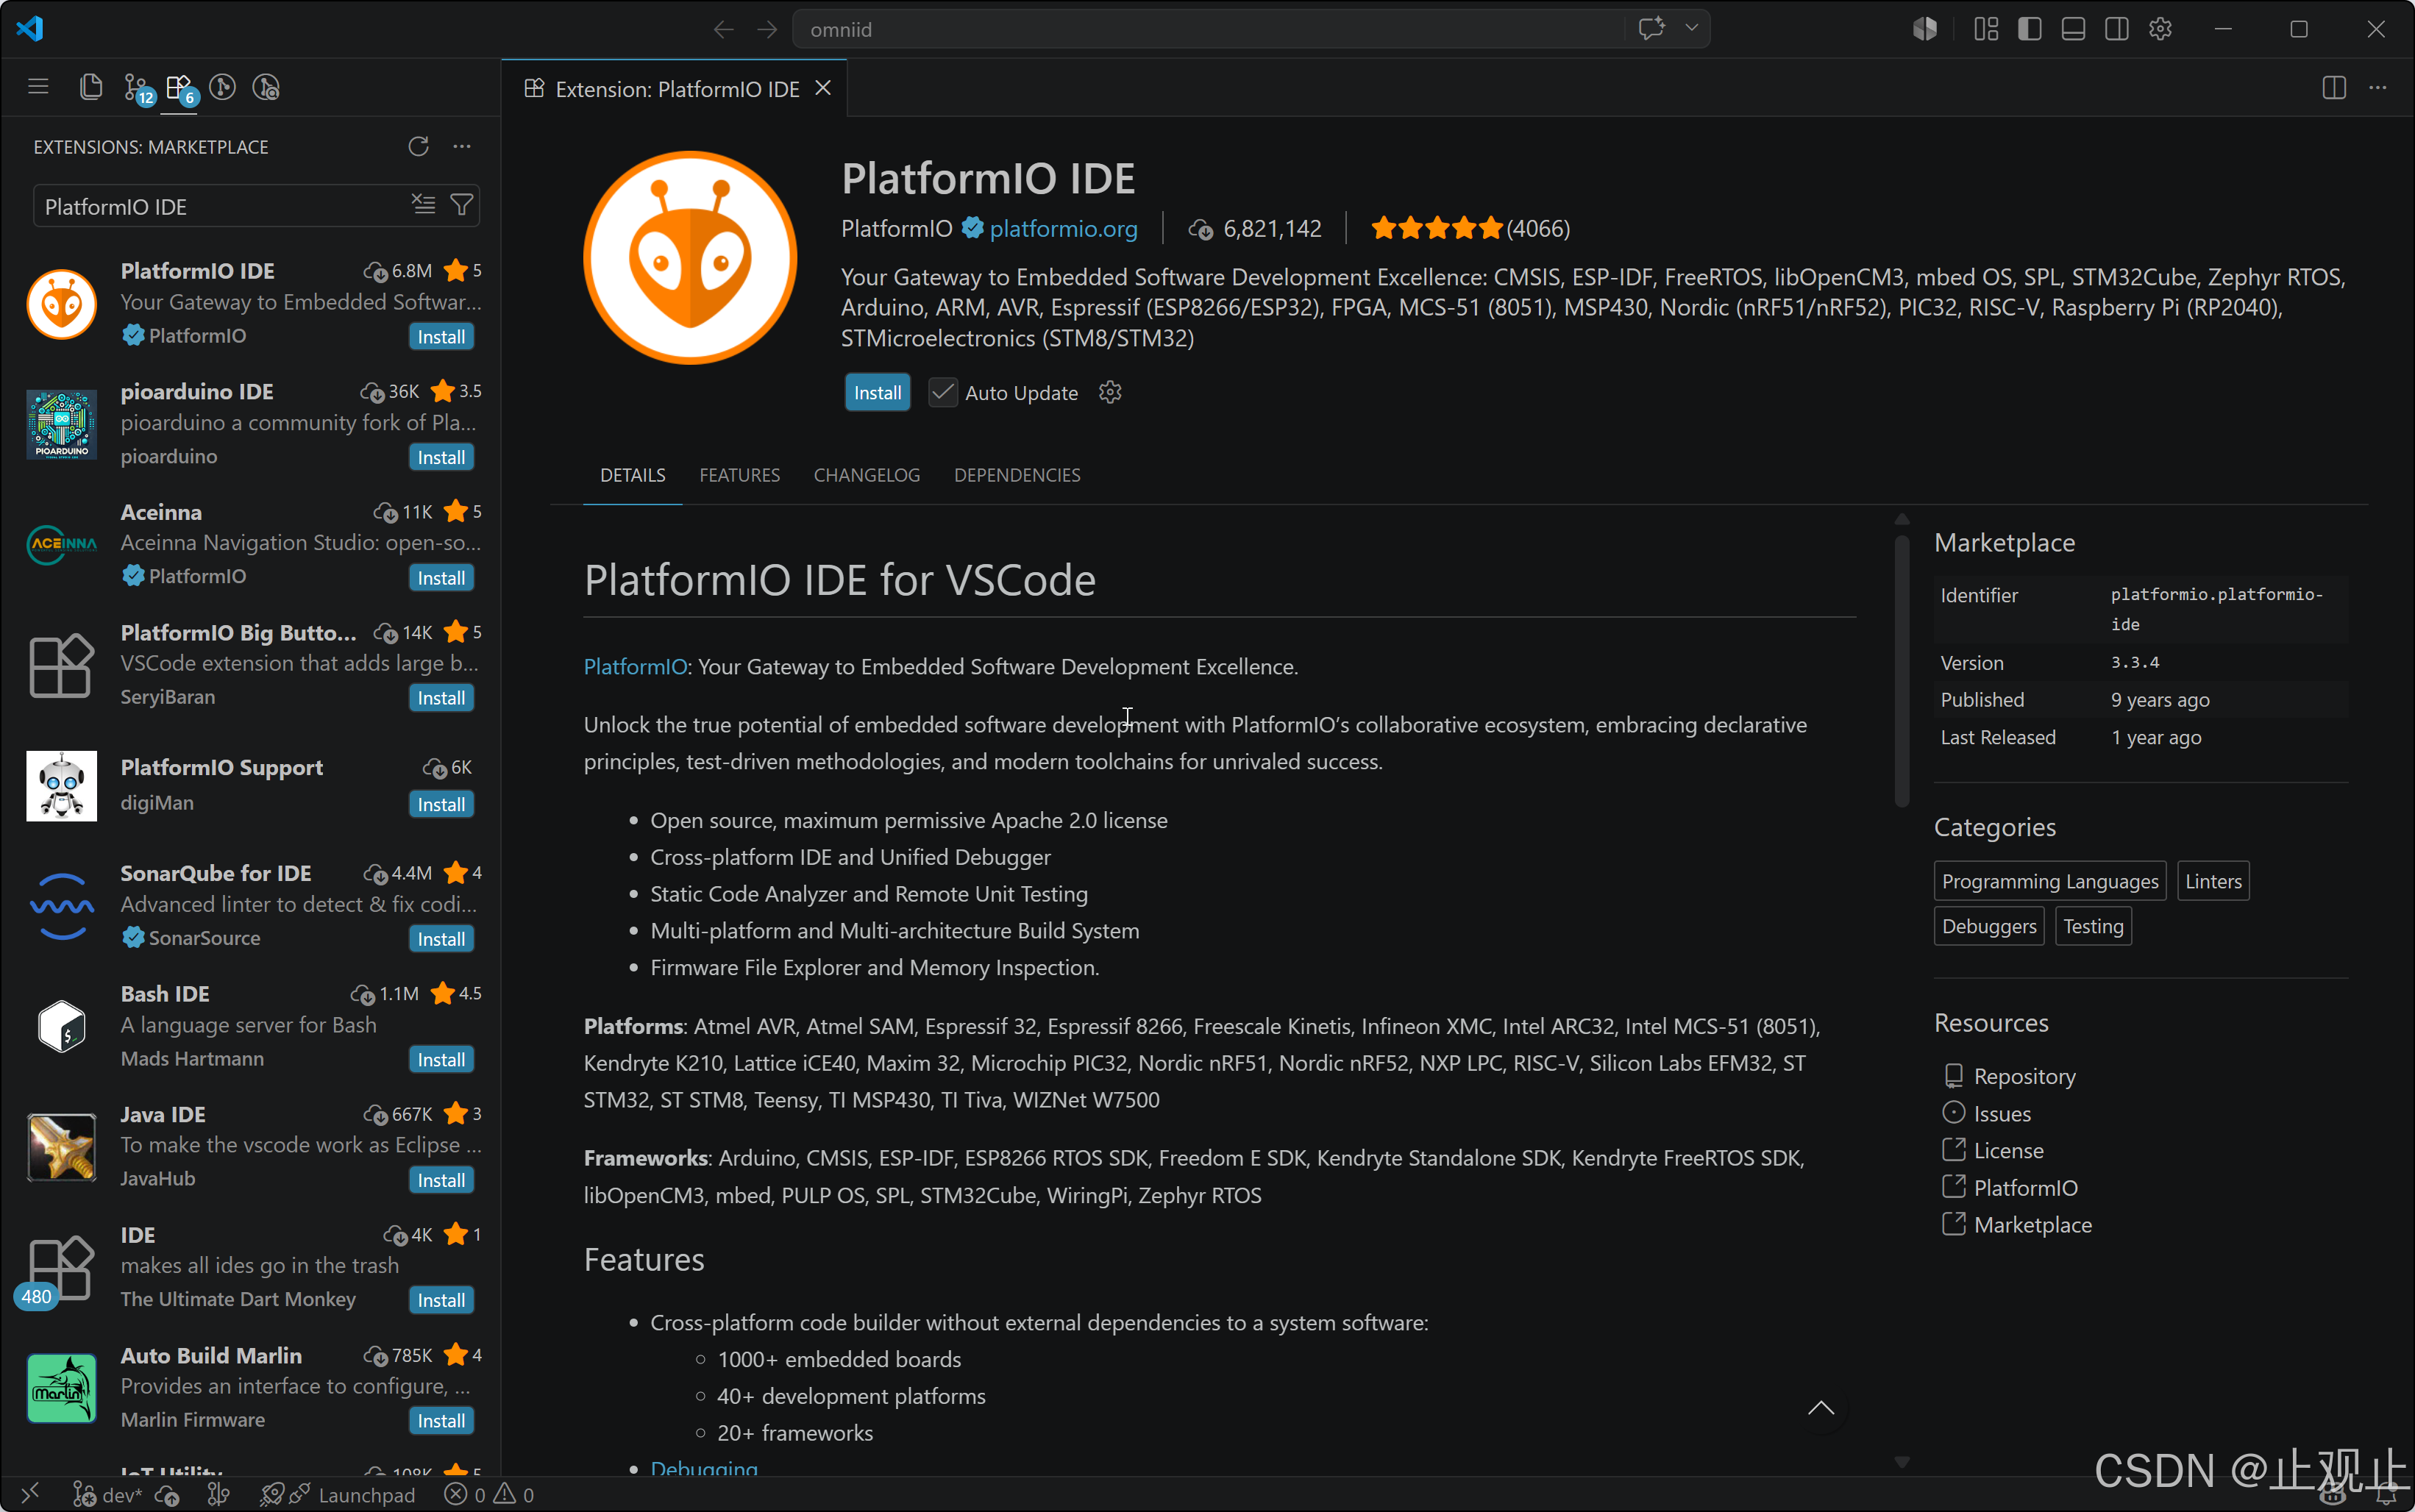Click the Auto Build Marlin extension icon
Viewport: 2415px width, 1512px height.
61,1388
